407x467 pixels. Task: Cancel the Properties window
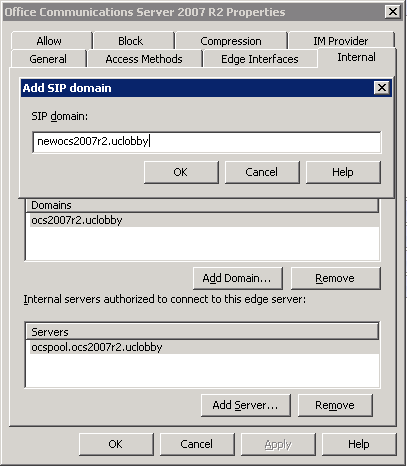(x=197, y=444)
